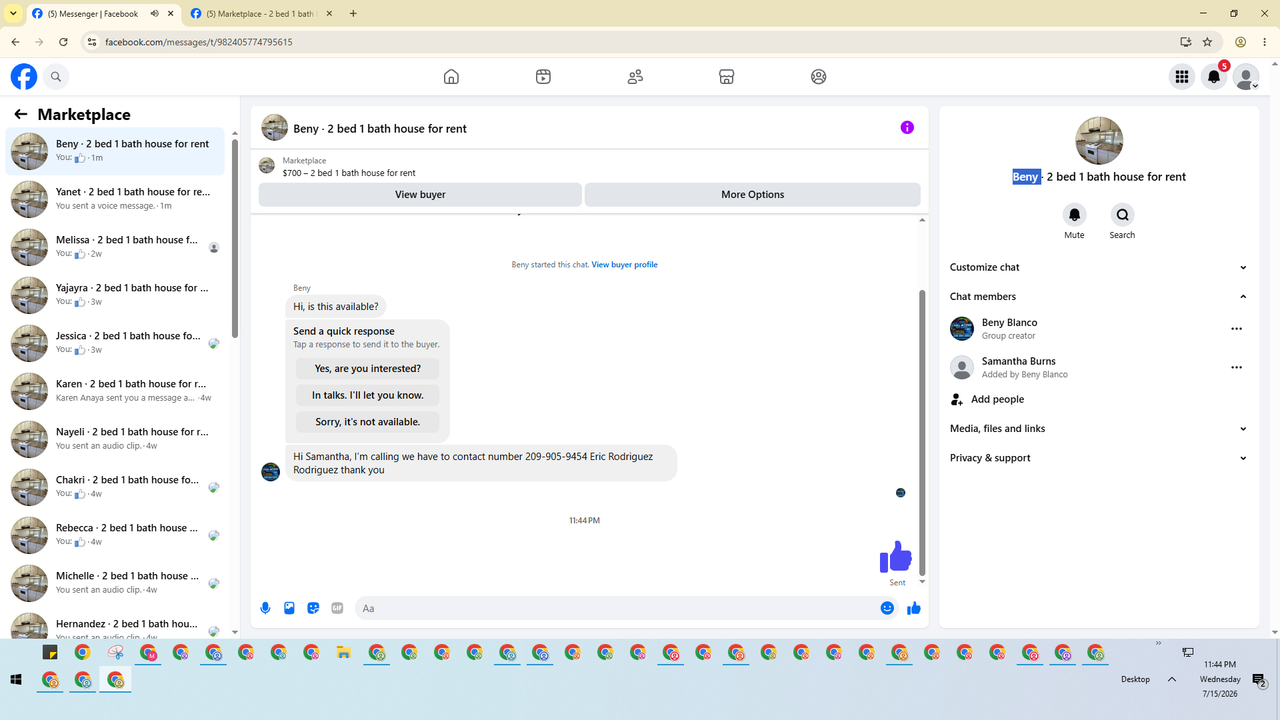1280x720 pixels.
Task: Open File Explorer from the taskbar
Action: pyautogui.click(x=343, y=653)
